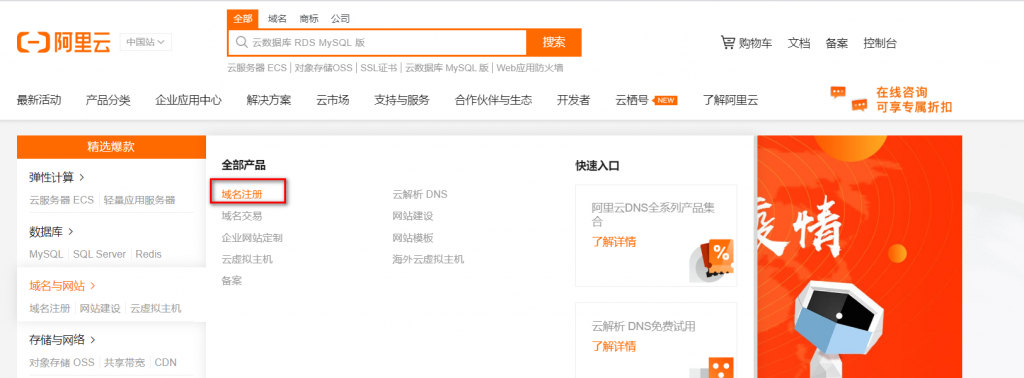Open the 备案 link in header
Screen dimensions: 1024x378
click(837, 43)
